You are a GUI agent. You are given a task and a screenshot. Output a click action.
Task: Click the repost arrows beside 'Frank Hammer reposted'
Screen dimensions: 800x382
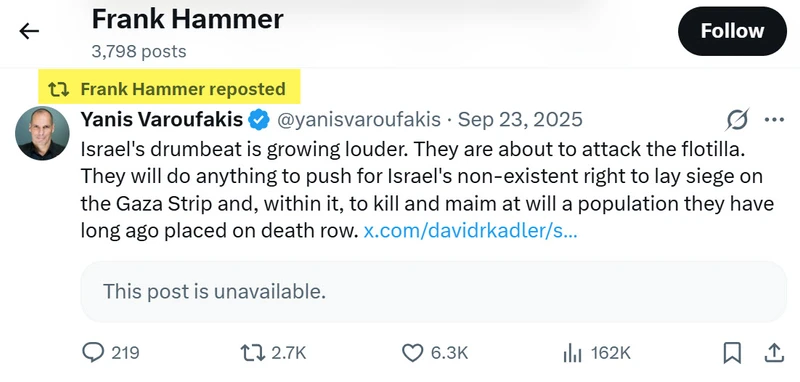click(59, 90)
